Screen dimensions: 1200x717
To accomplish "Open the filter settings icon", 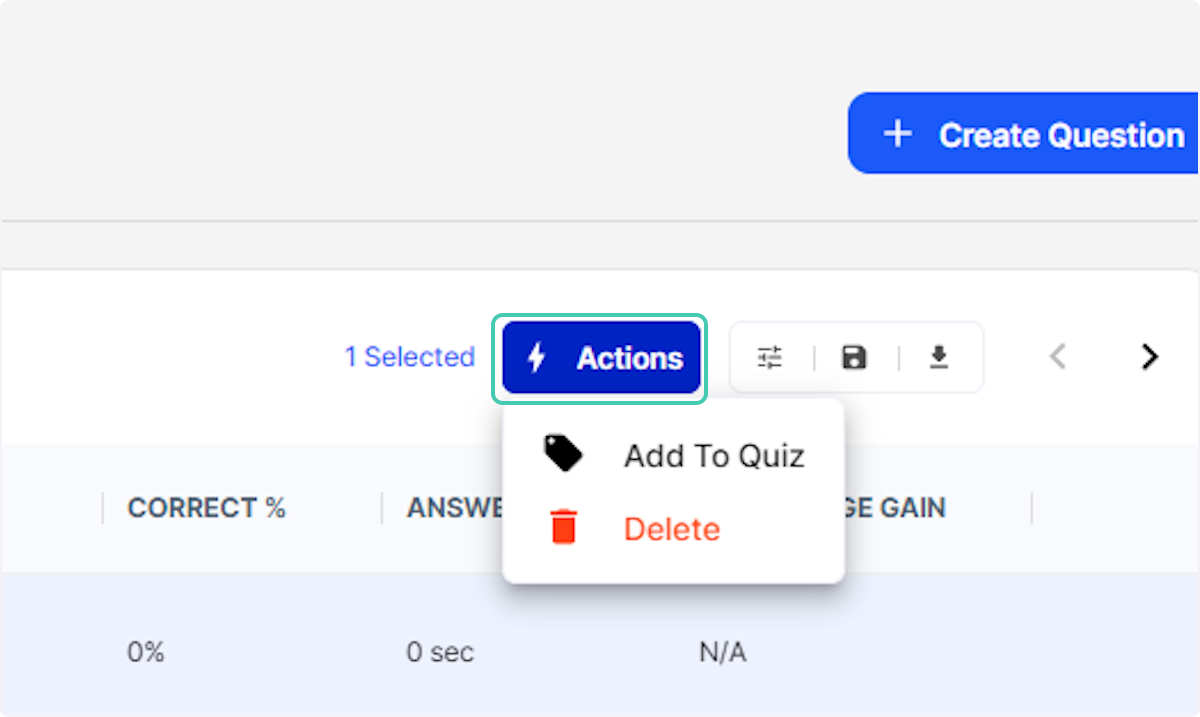I will (770, 357).
